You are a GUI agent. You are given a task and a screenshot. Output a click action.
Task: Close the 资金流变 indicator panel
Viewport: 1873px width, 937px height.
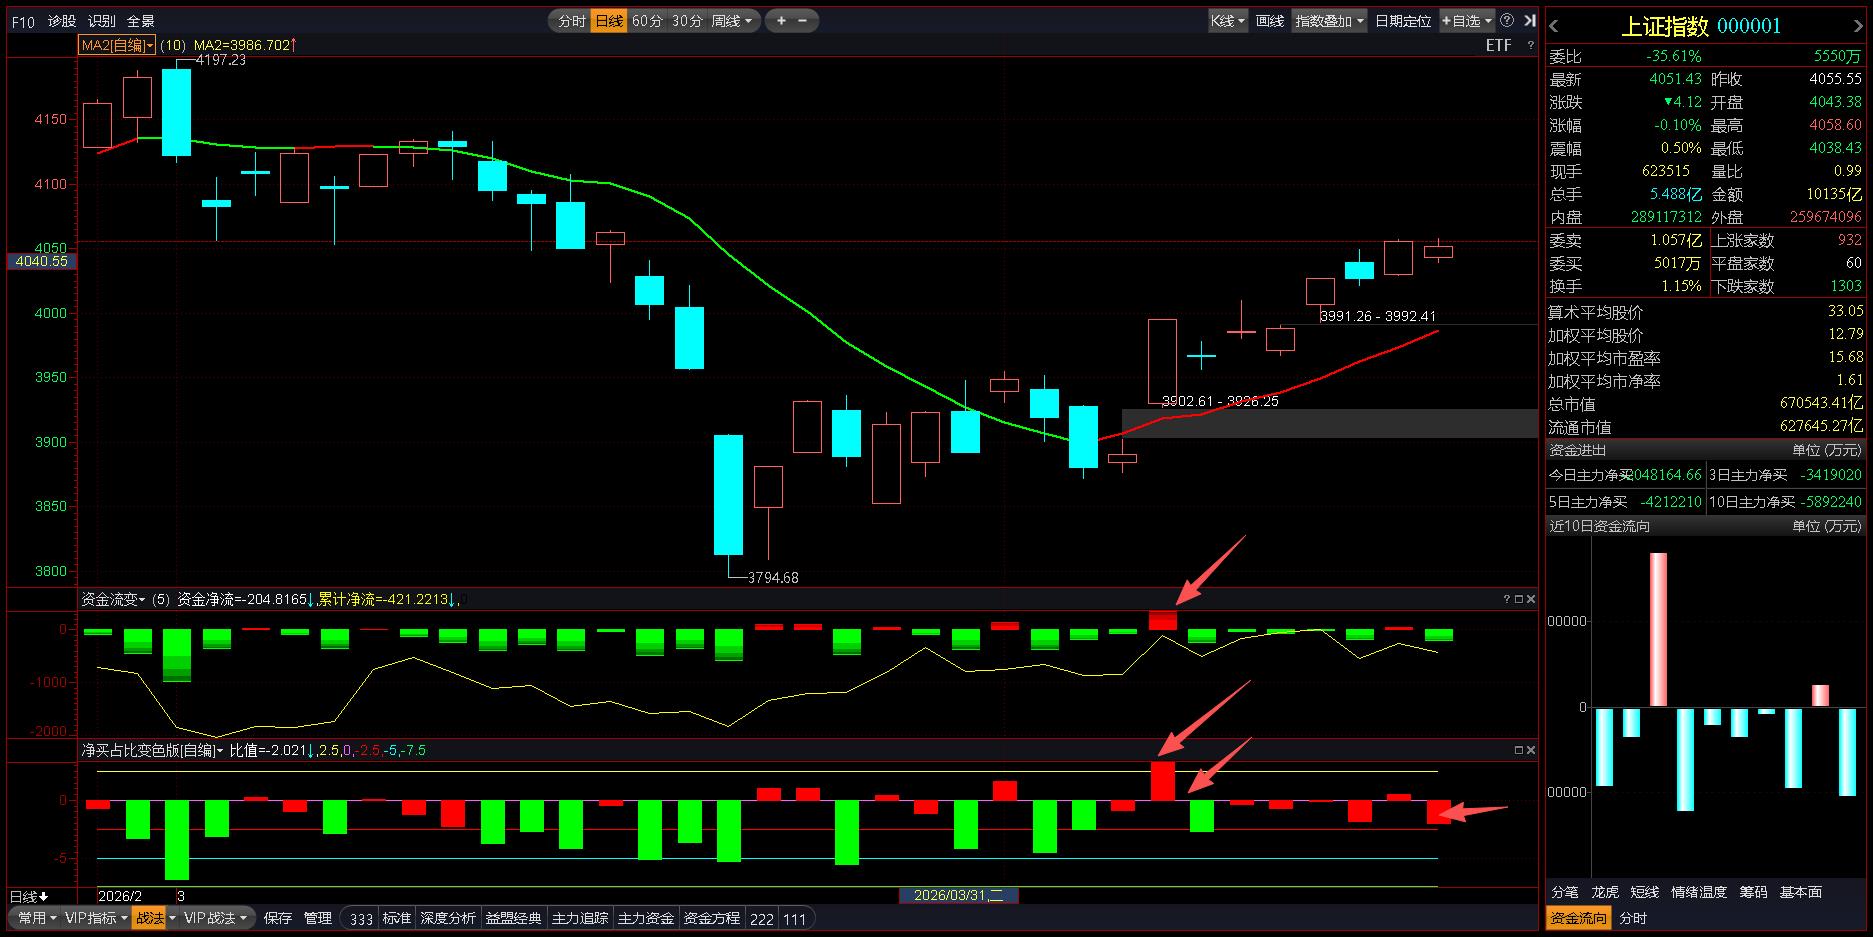1531,599
